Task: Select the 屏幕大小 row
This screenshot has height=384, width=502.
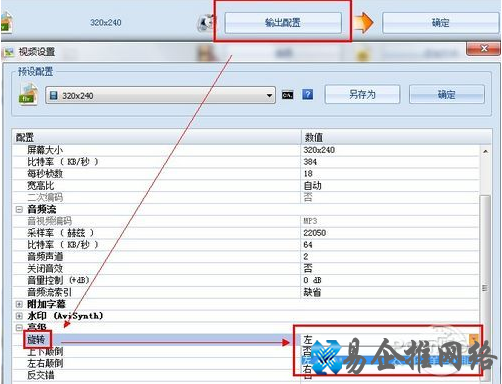Action: click(246, 150)
